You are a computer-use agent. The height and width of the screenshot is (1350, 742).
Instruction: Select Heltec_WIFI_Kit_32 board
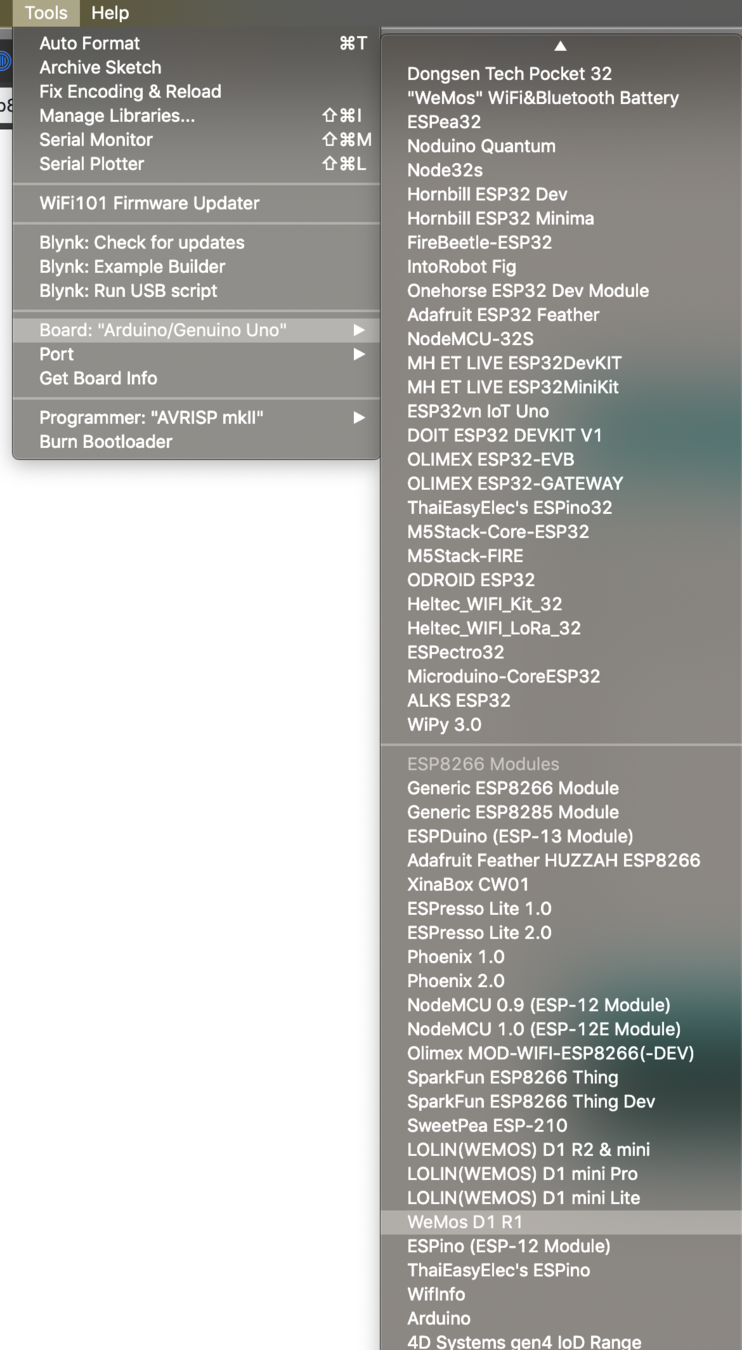pyautogui.click(x=561, y=603)
